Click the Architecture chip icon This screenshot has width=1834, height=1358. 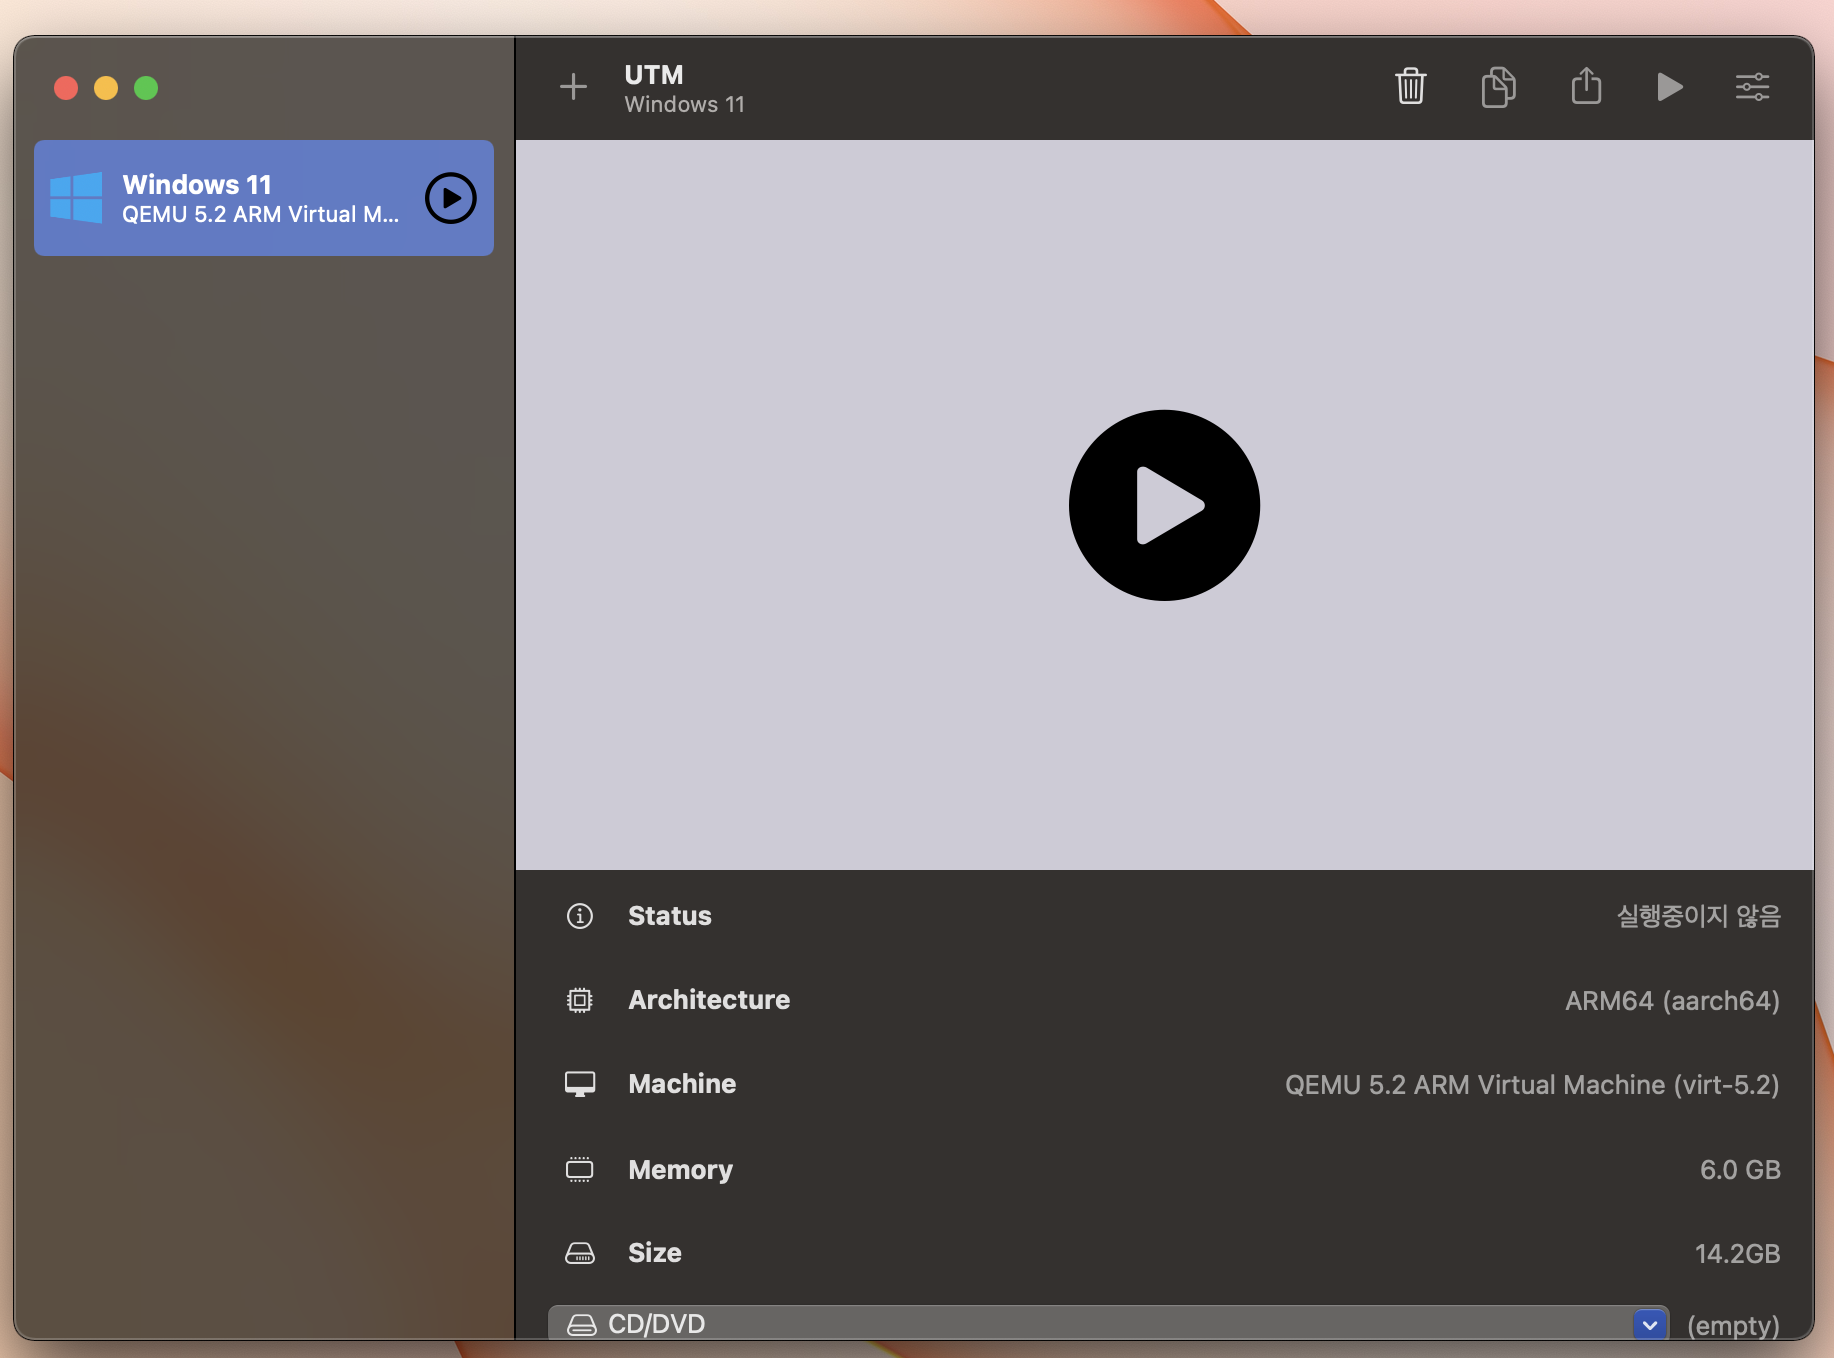[580, 1000]
